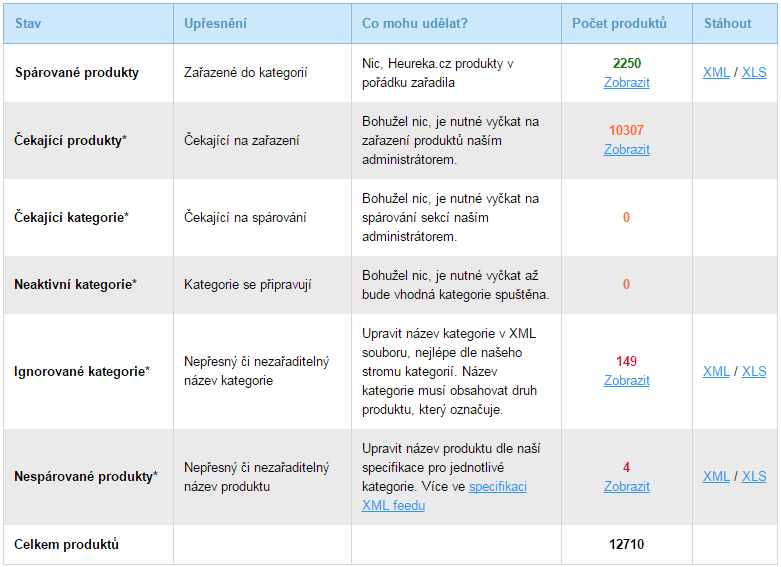This screenshot has width=781, height=567.
Task: Click the Čekající kategorie row label
Action: pyautogui.click(x=71, y=217)
